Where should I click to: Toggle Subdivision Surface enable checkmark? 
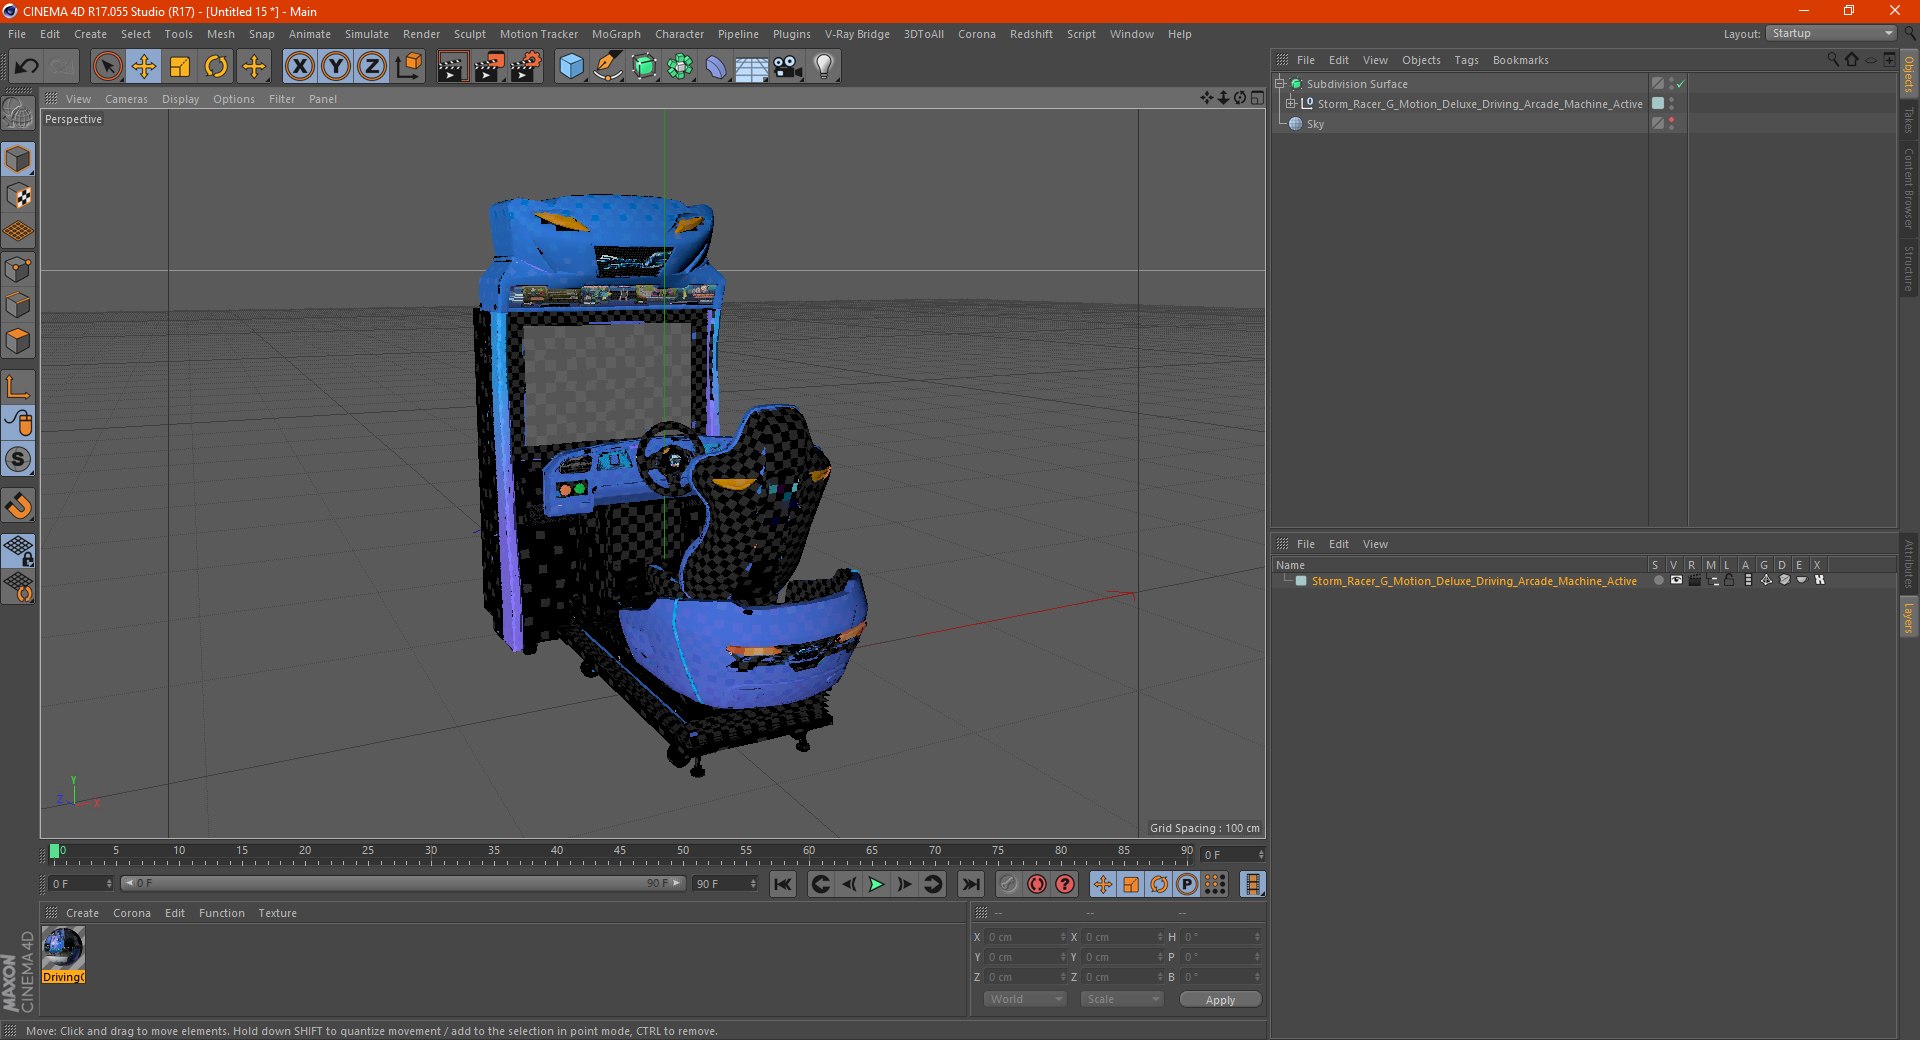pos(1681,84)
